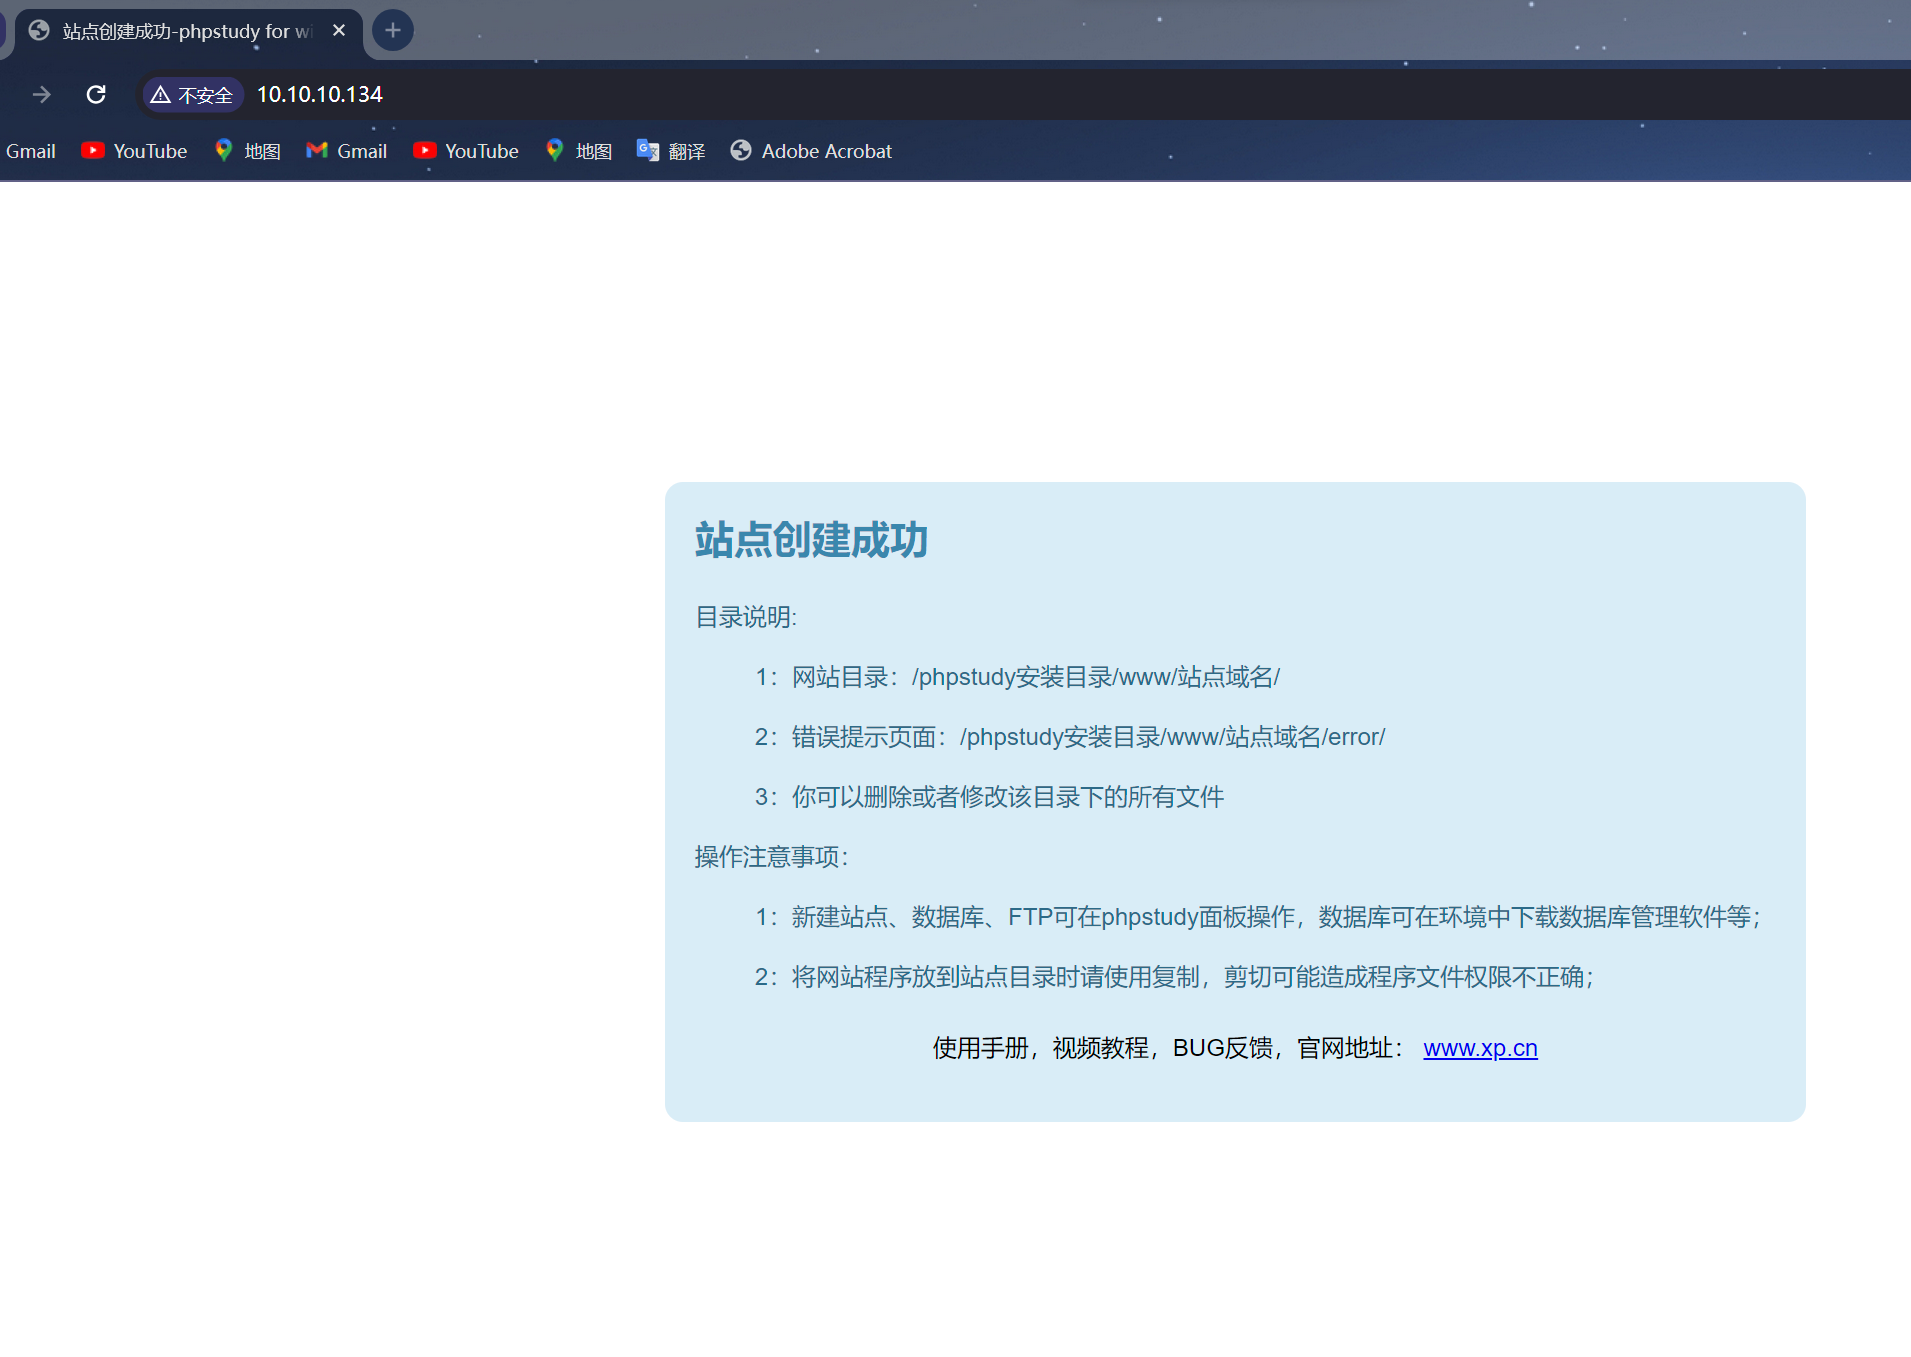Click the globe favicon on the active tab
This screenshot has height=1357, width=1911.
point(39,31)
